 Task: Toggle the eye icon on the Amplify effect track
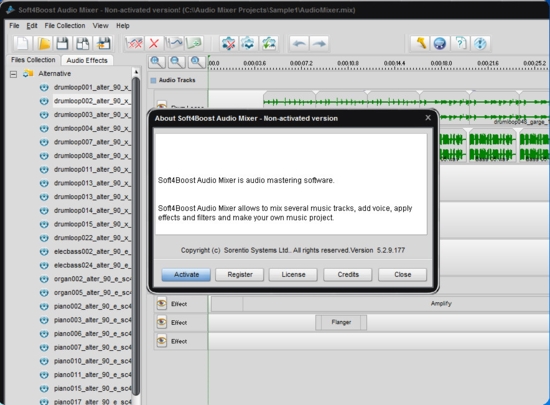161,304
